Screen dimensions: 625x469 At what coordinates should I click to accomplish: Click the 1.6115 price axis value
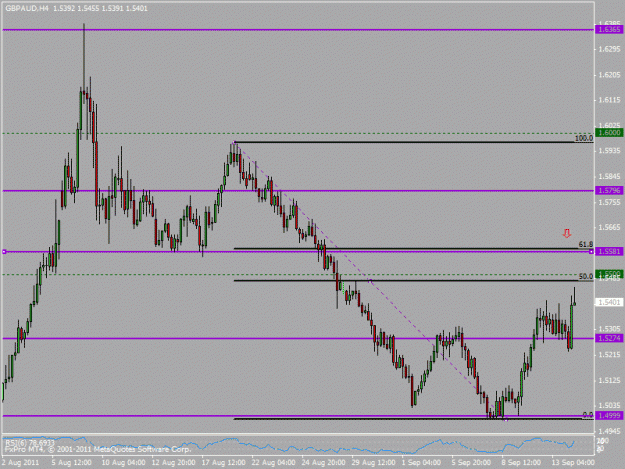point(609,100)
